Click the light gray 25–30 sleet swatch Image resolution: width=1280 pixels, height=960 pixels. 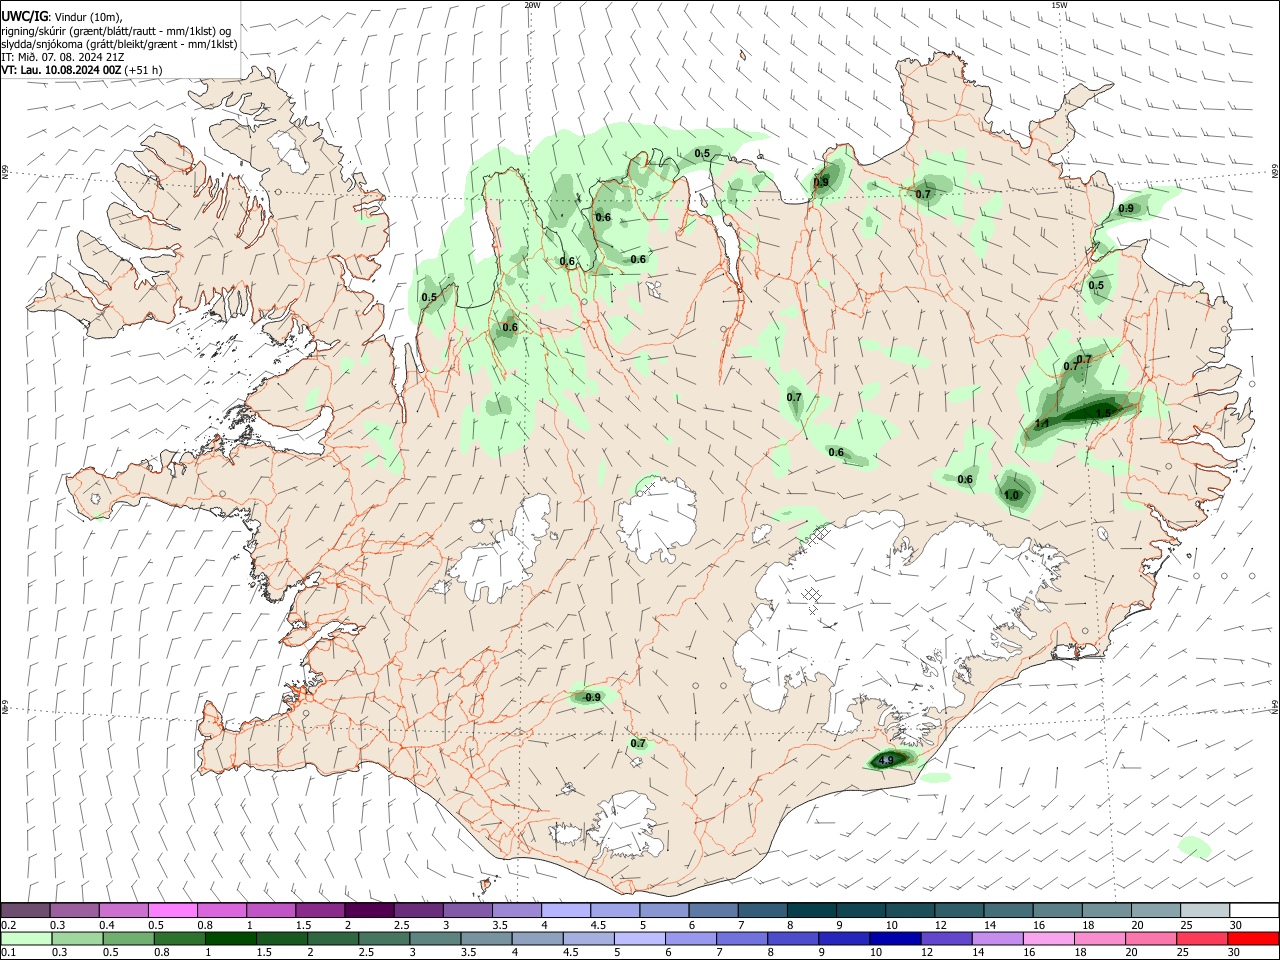click(x=1205, y=911)
